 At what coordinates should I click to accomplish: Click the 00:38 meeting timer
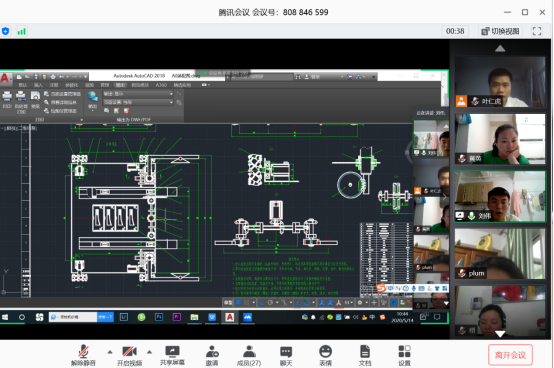point(455,31)
